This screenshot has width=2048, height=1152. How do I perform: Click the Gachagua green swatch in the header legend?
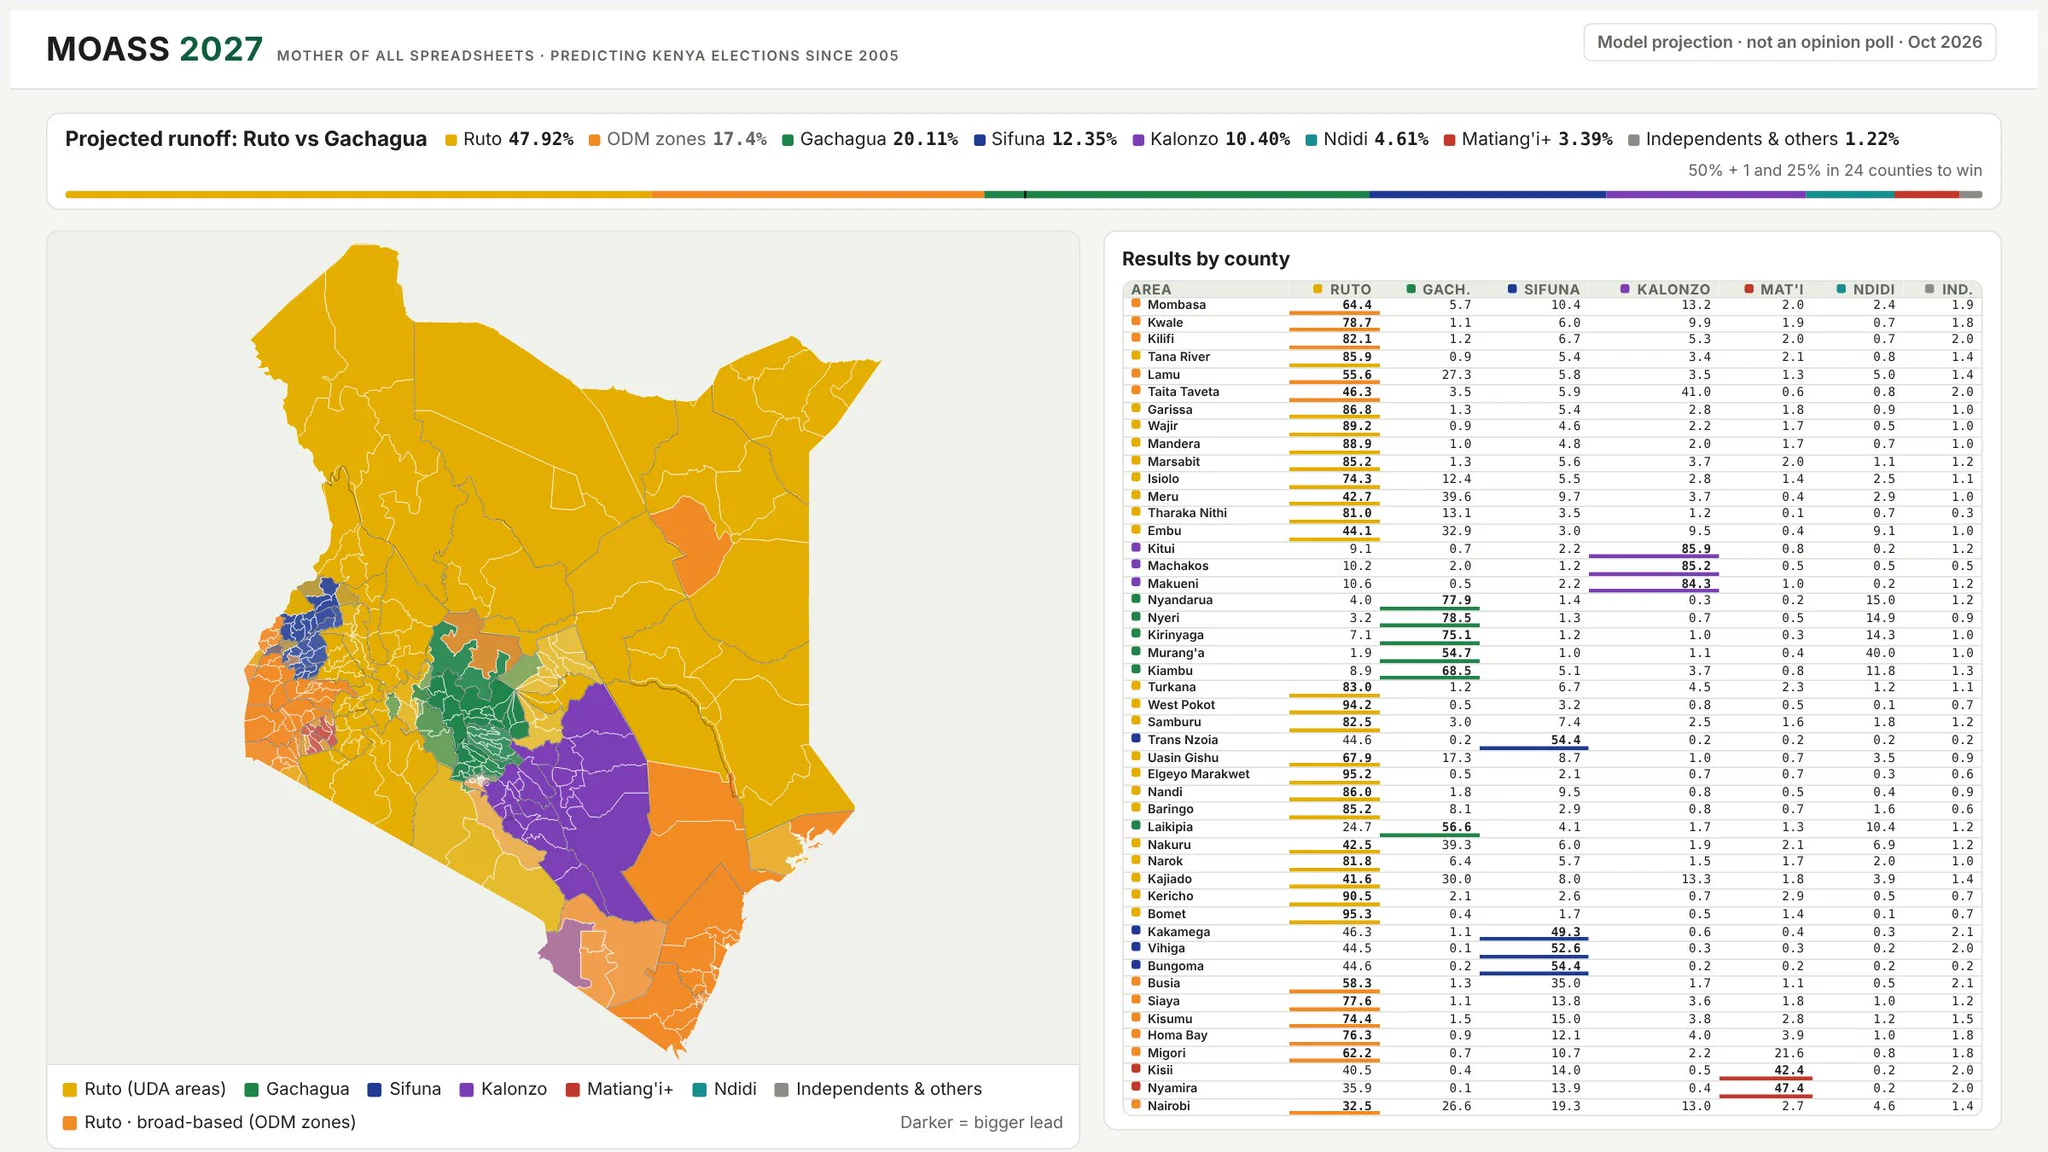[x=788, y=140]
